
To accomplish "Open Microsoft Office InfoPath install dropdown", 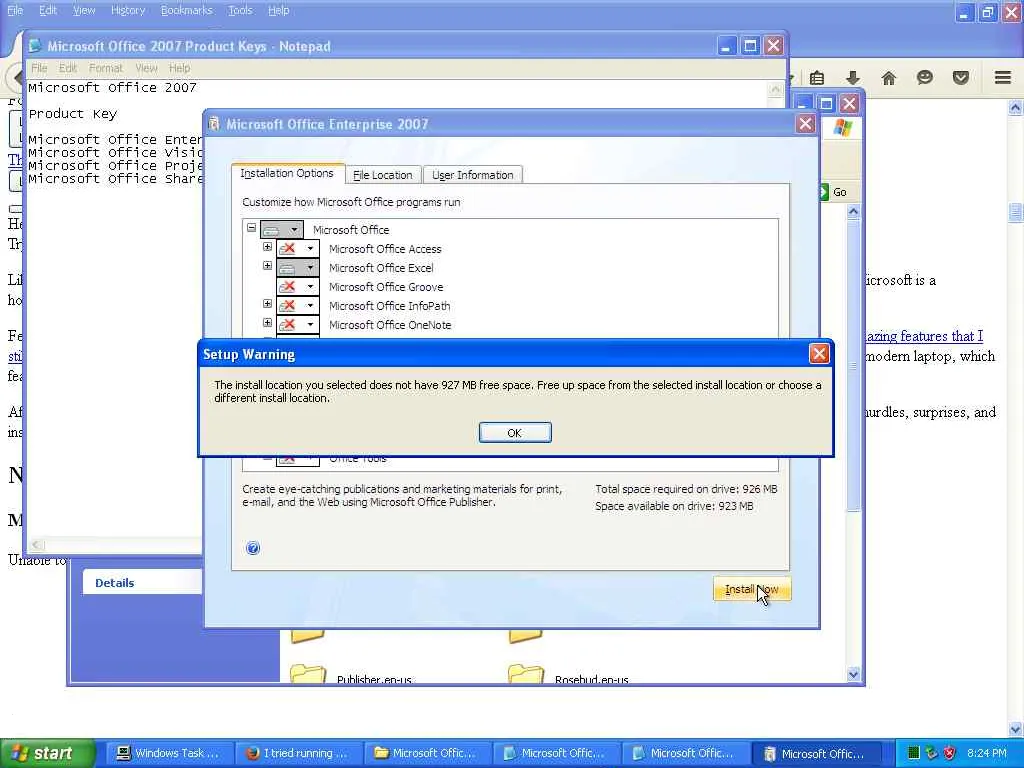I will 311,306.
